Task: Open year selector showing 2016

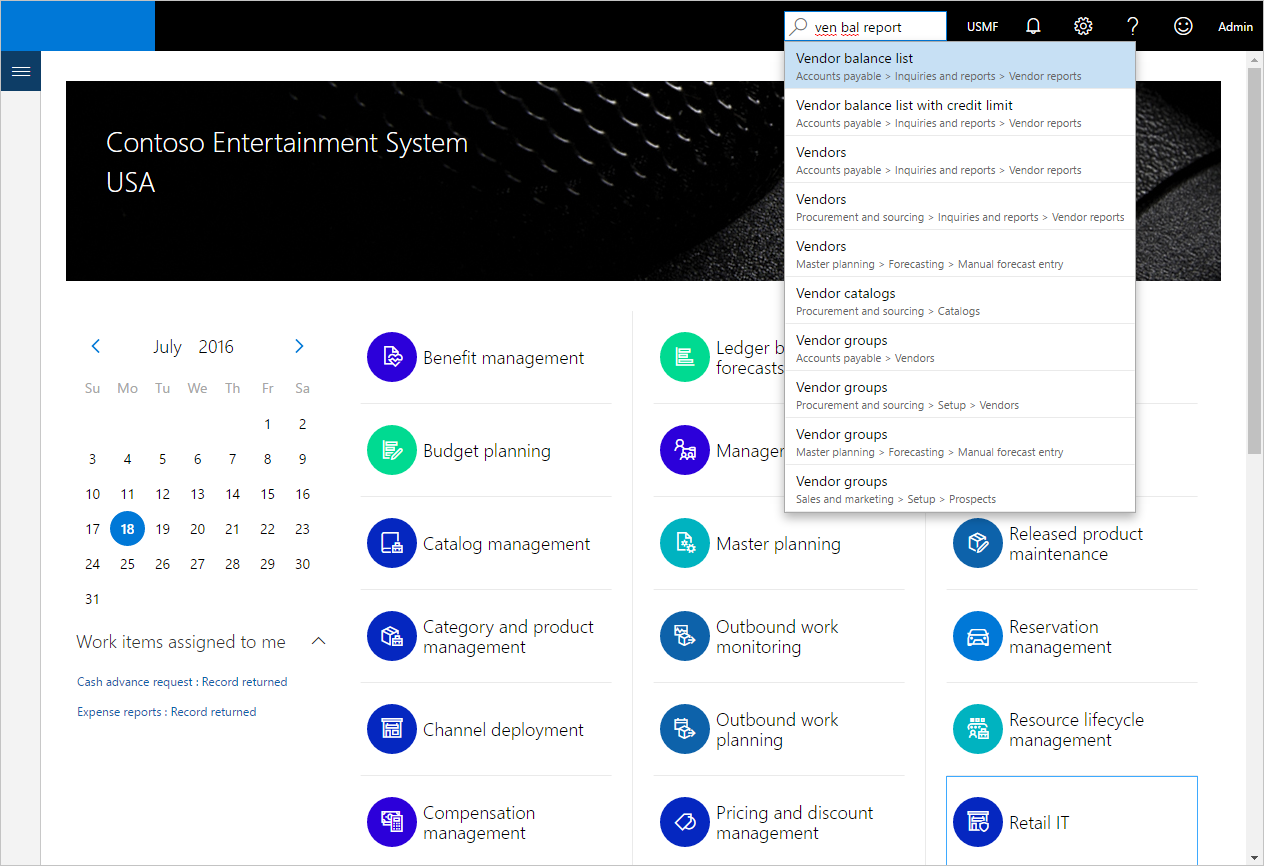Action: [x=216, y=347]
